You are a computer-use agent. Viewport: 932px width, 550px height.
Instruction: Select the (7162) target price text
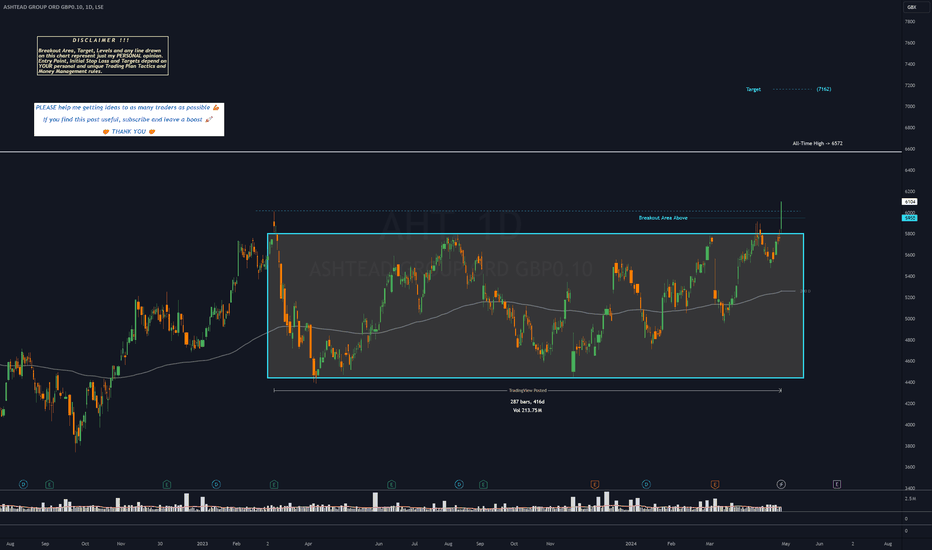coord(824,89)
